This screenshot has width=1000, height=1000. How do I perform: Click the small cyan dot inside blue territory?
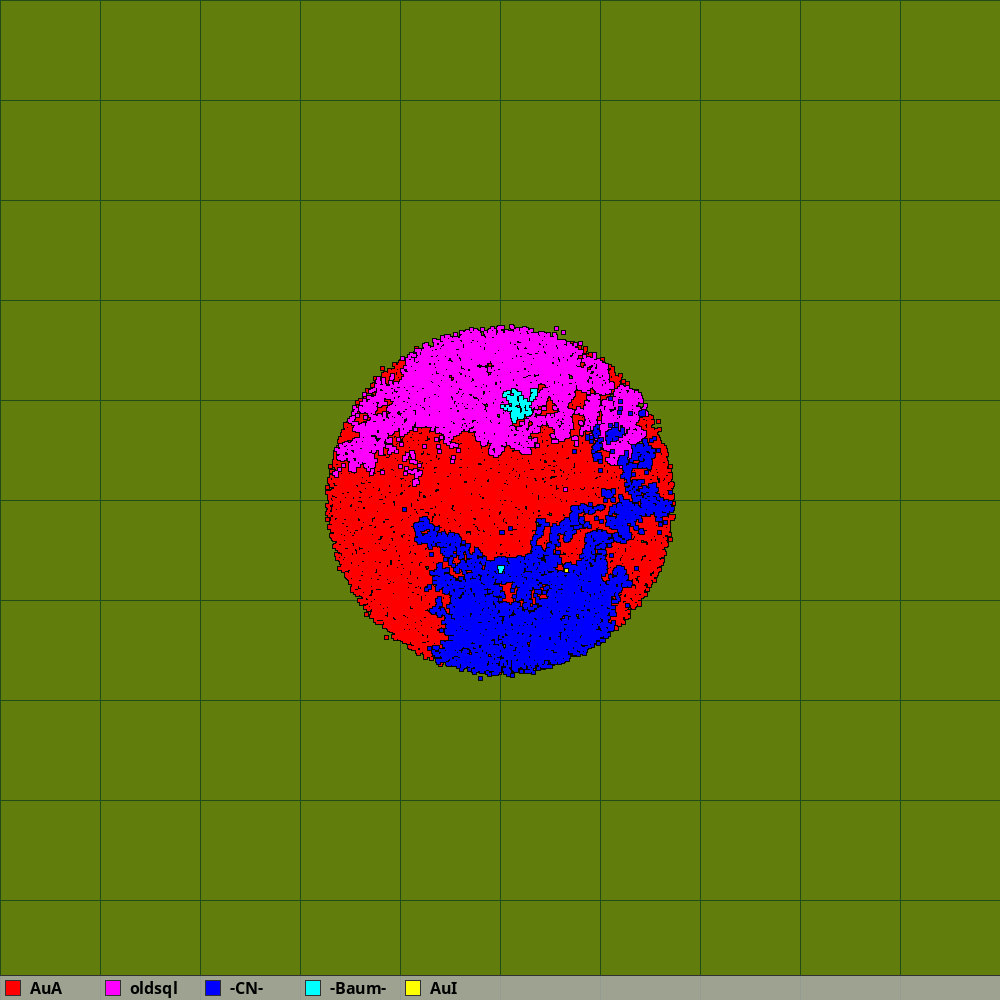[501, 569]
